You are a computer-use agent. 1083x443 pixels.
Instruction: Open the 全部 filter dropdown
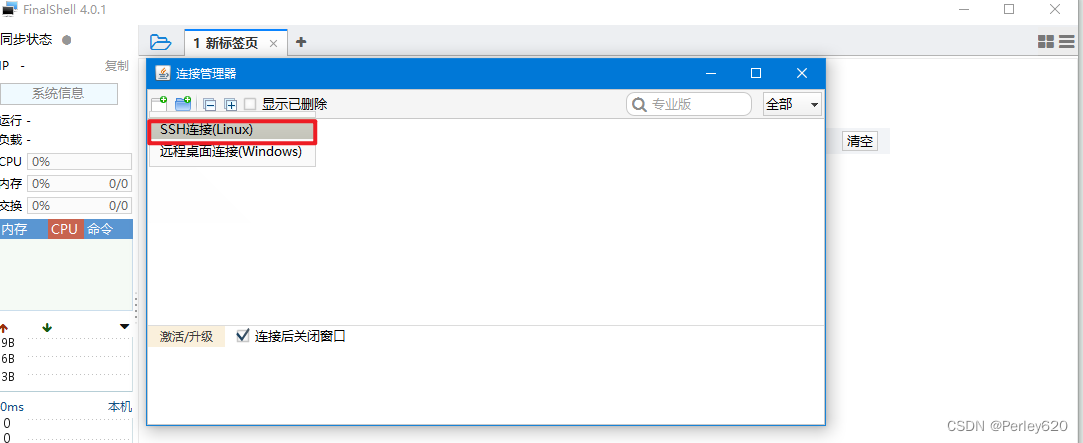(792, 104)
